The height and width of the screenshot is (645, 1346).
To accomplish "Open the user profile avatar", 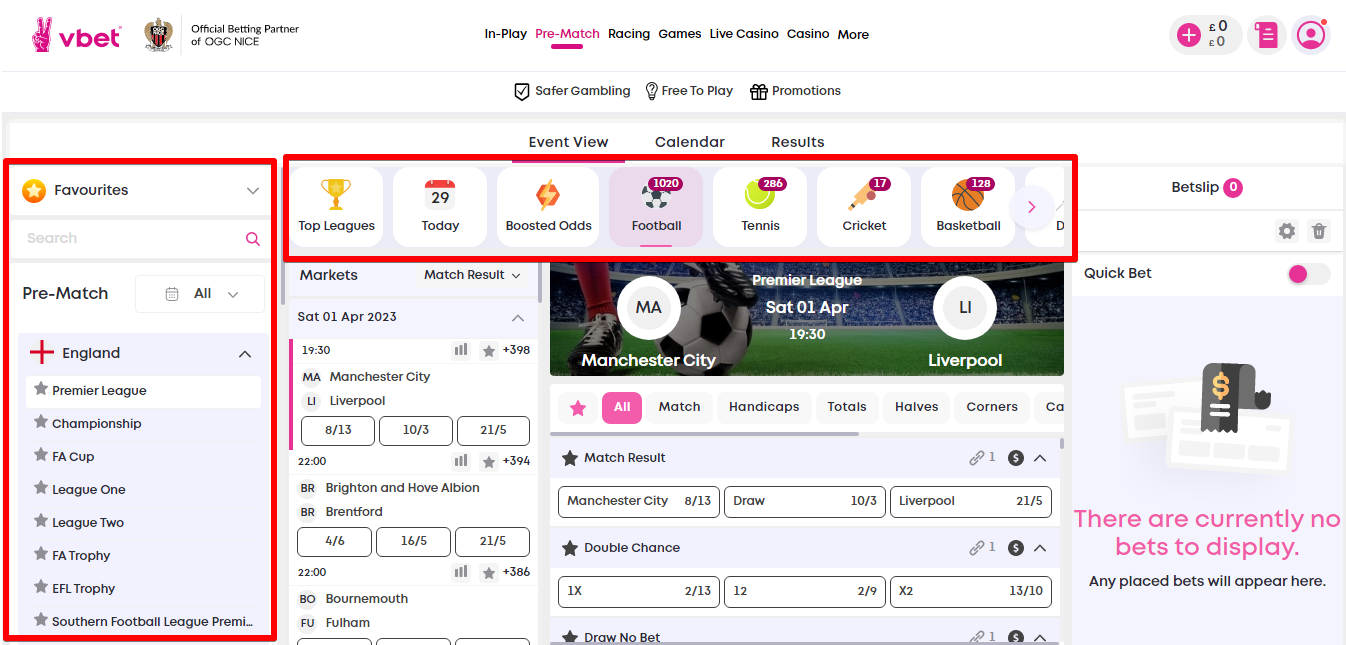I will click(x=1310, y=35).
